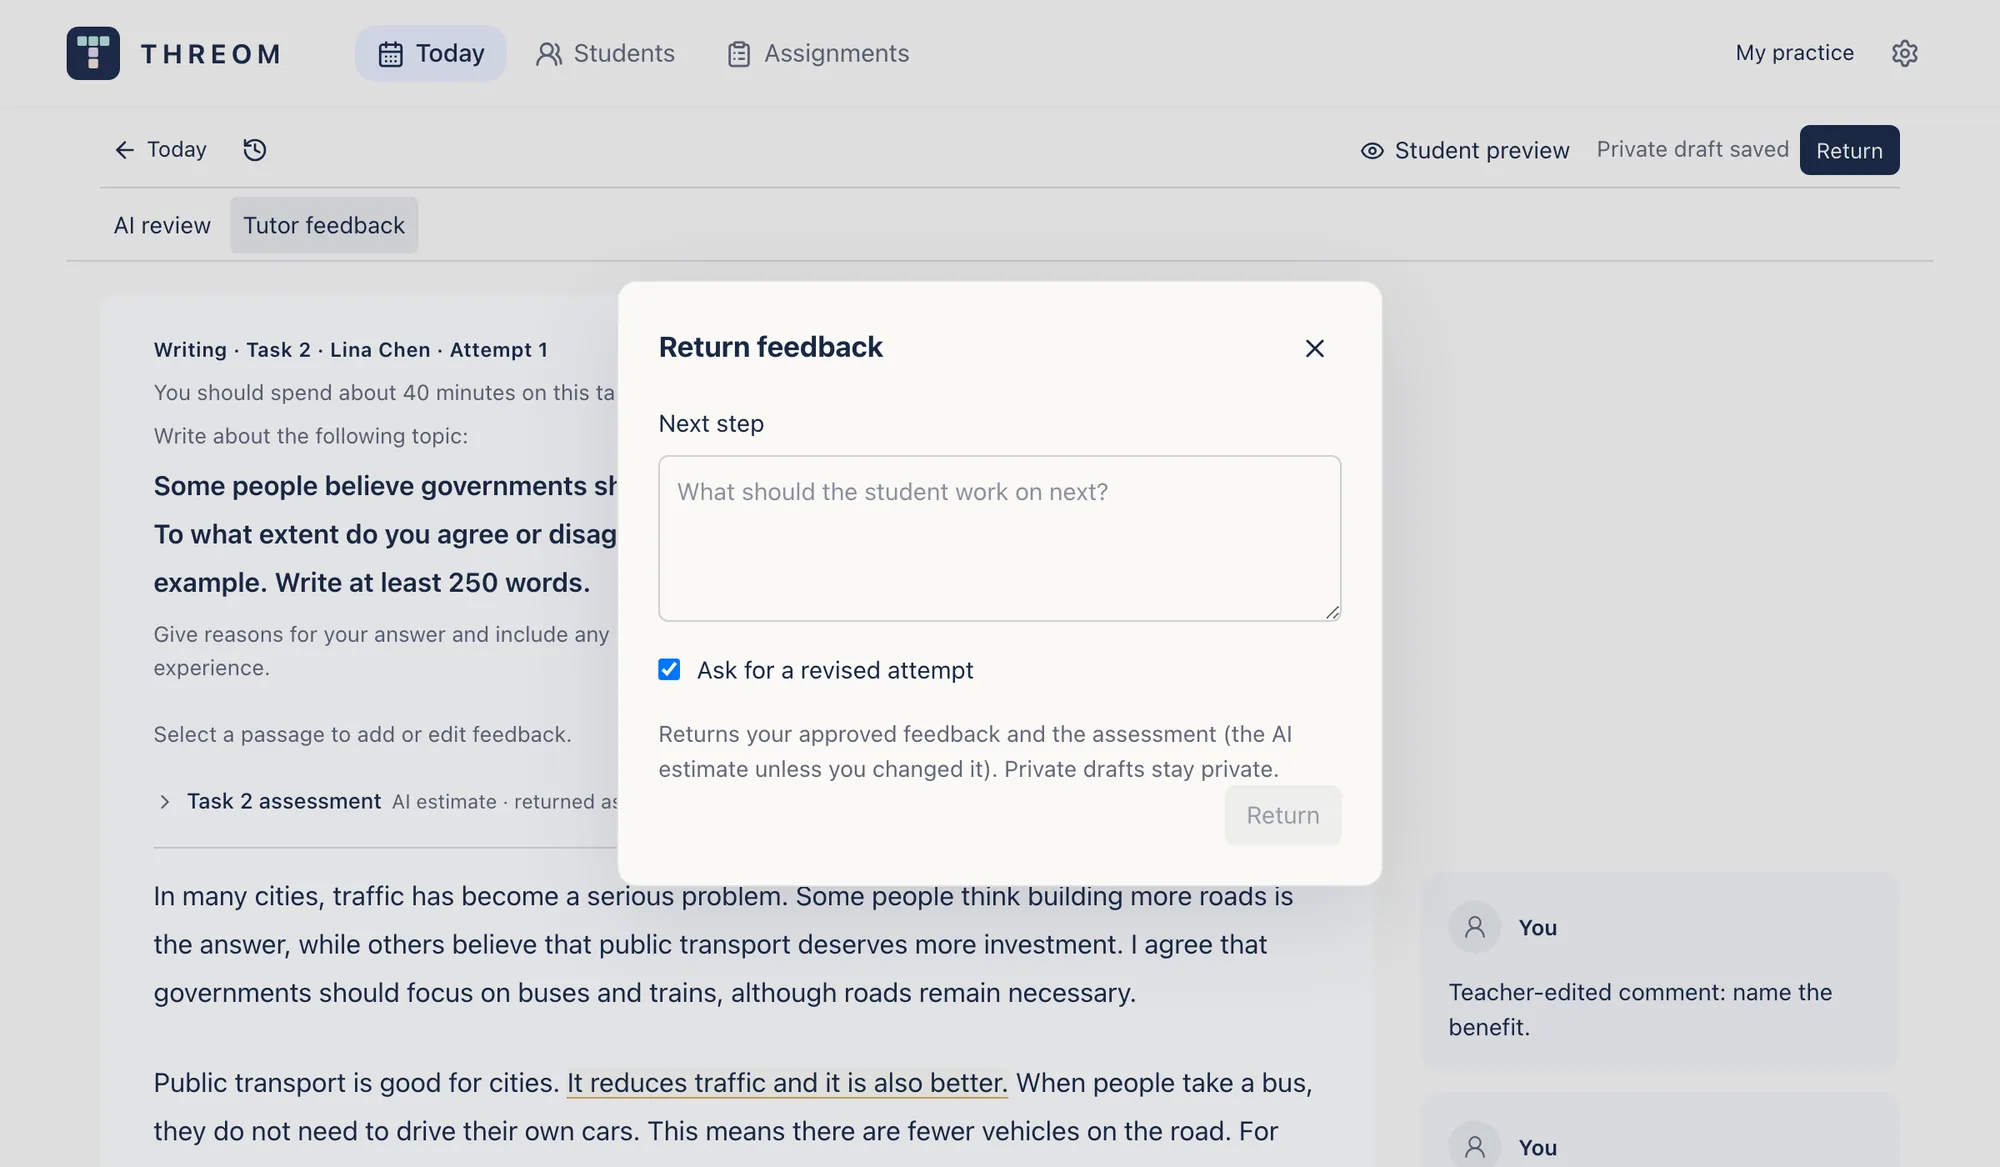Focus the Next step text area

pyautogui.click(x=999, y=538)
